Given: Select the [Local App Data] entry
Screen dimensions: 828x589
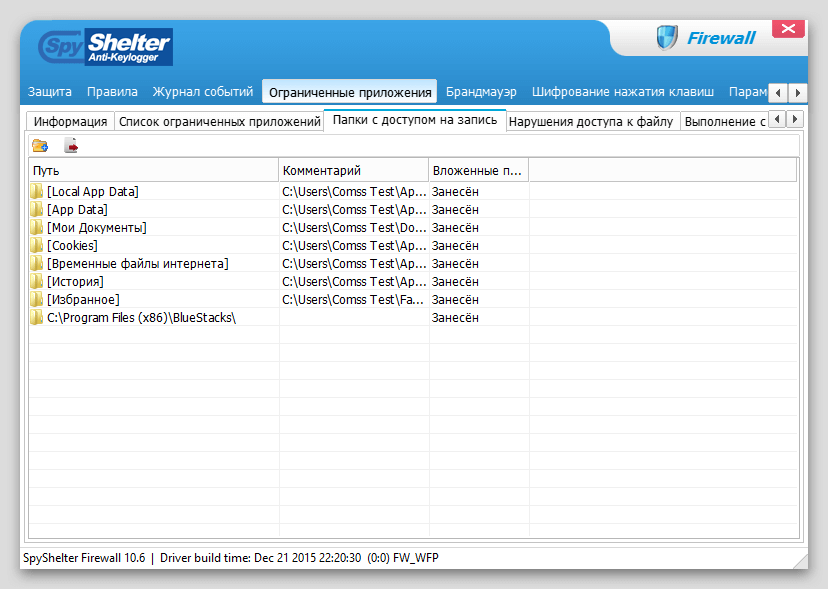Looking at the screenshot, I should coord(92,191).
